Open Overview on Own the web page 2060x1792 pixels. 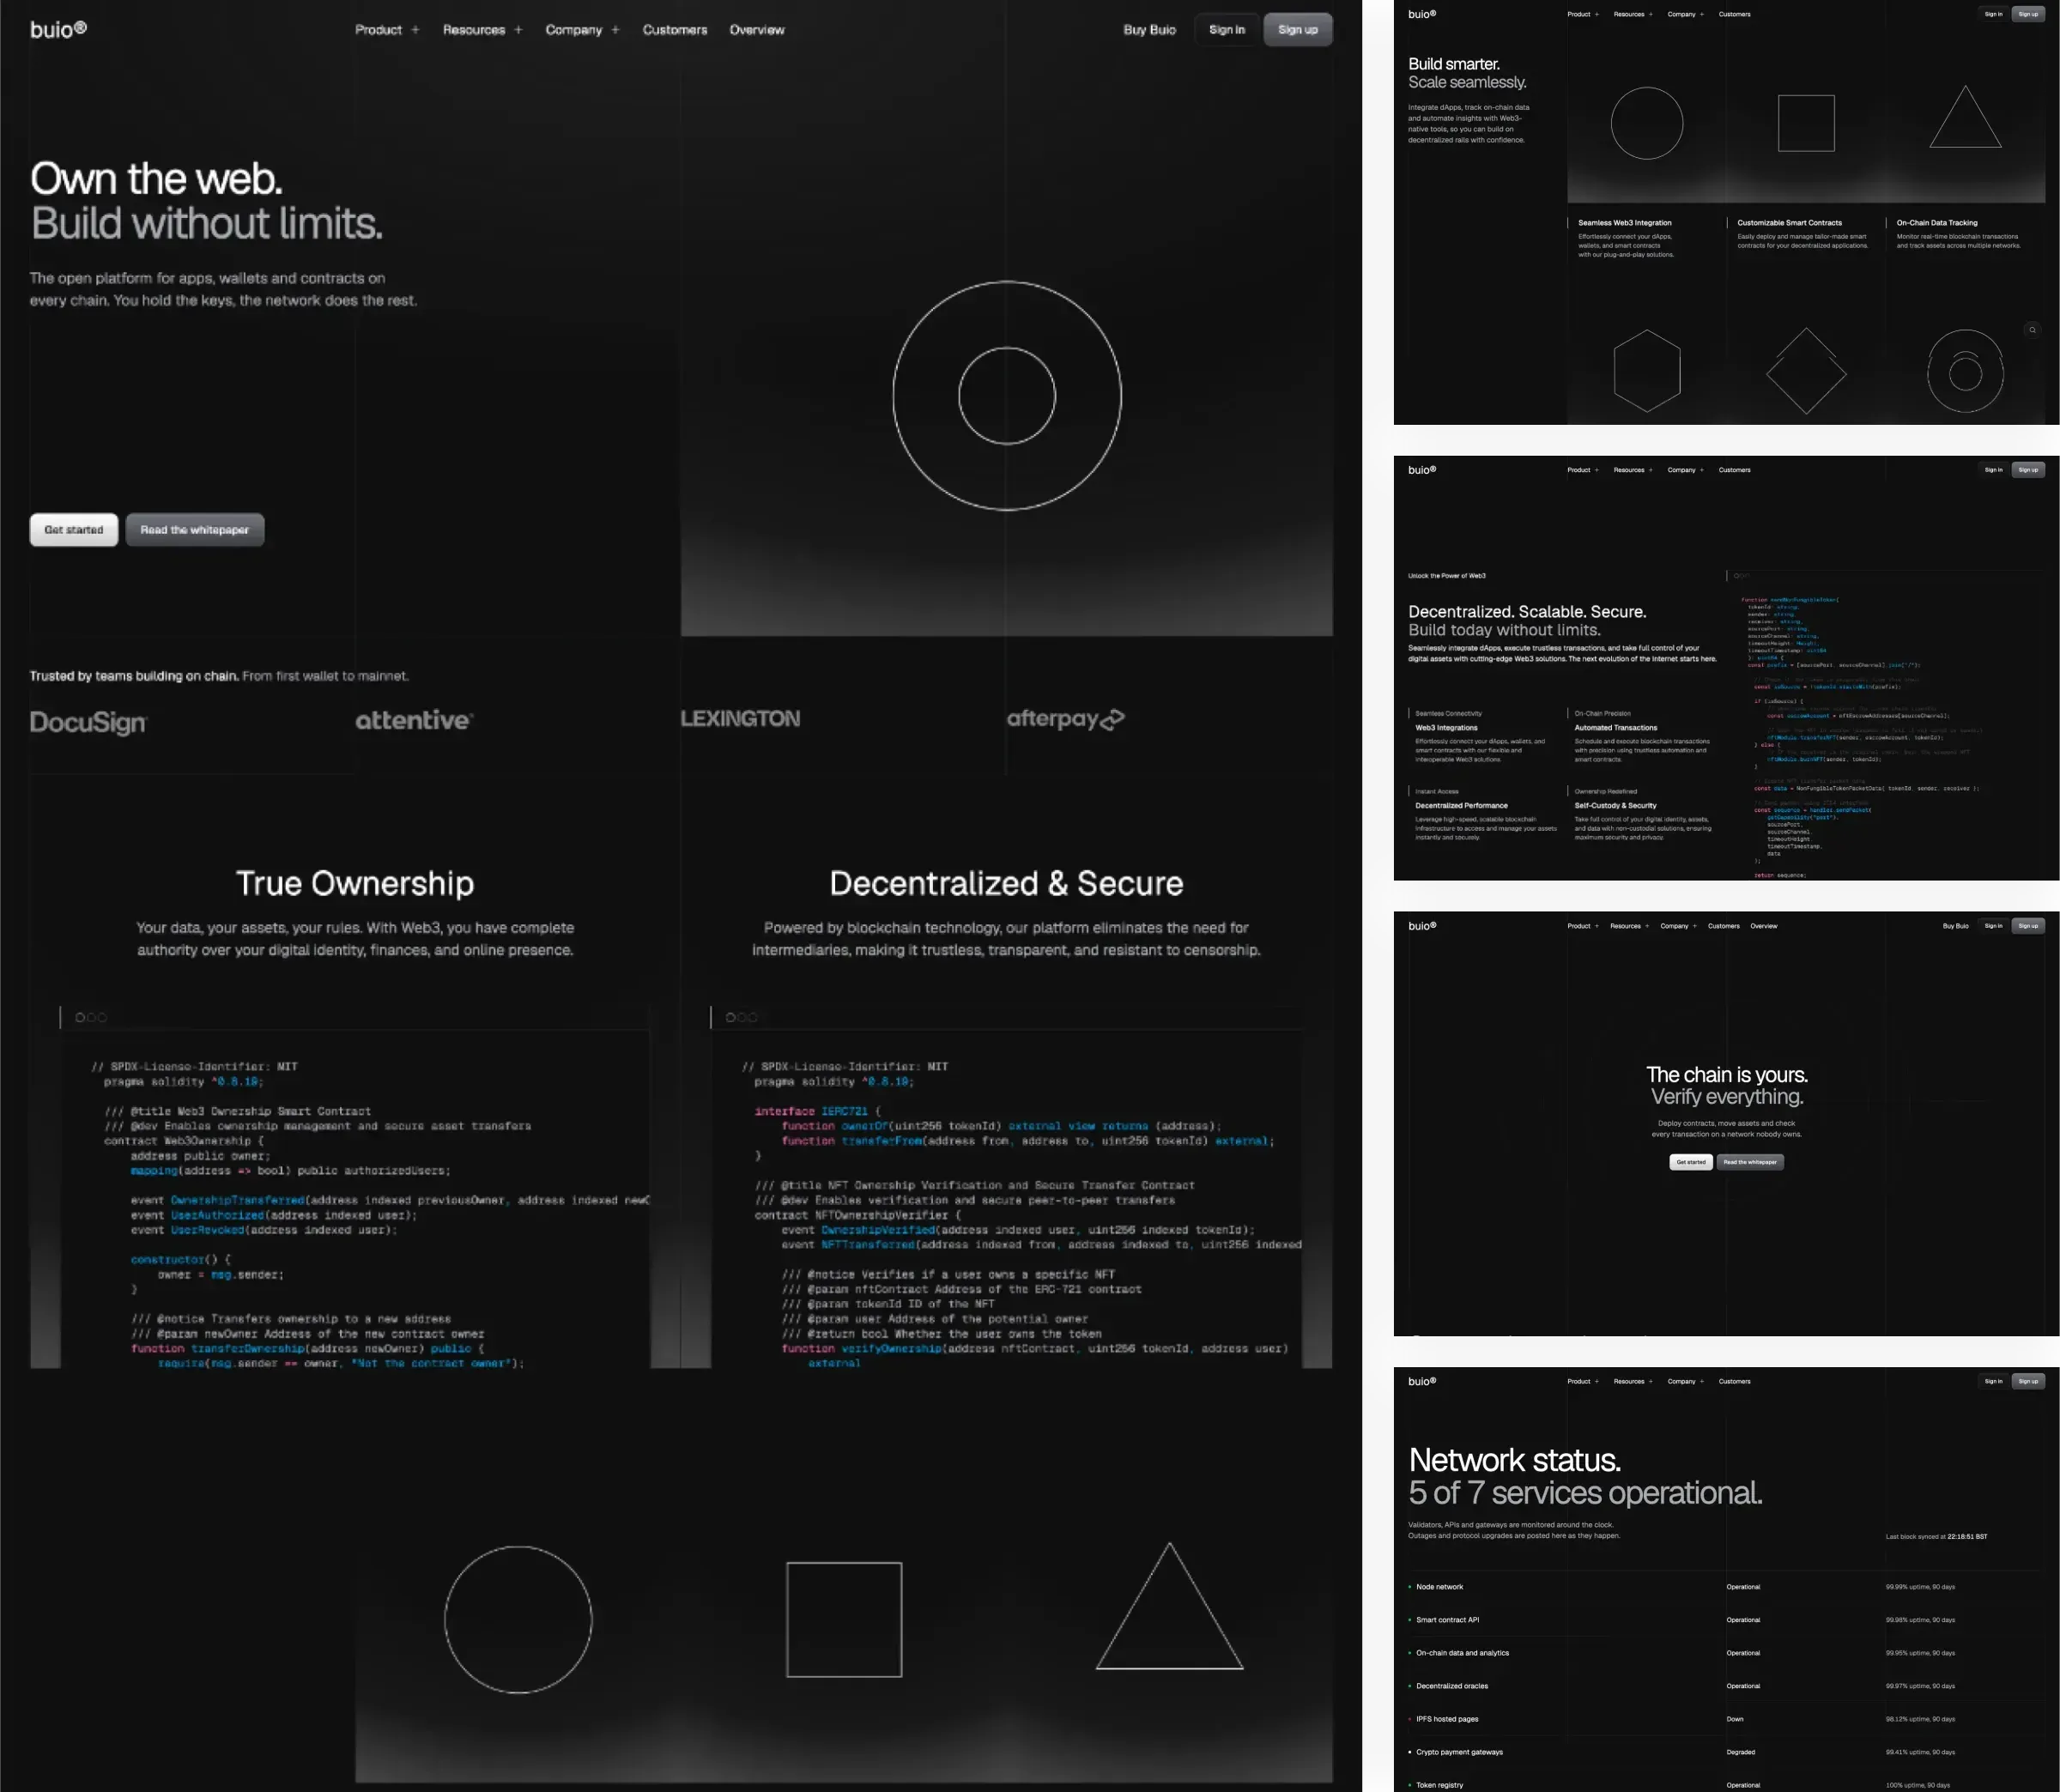757,30
